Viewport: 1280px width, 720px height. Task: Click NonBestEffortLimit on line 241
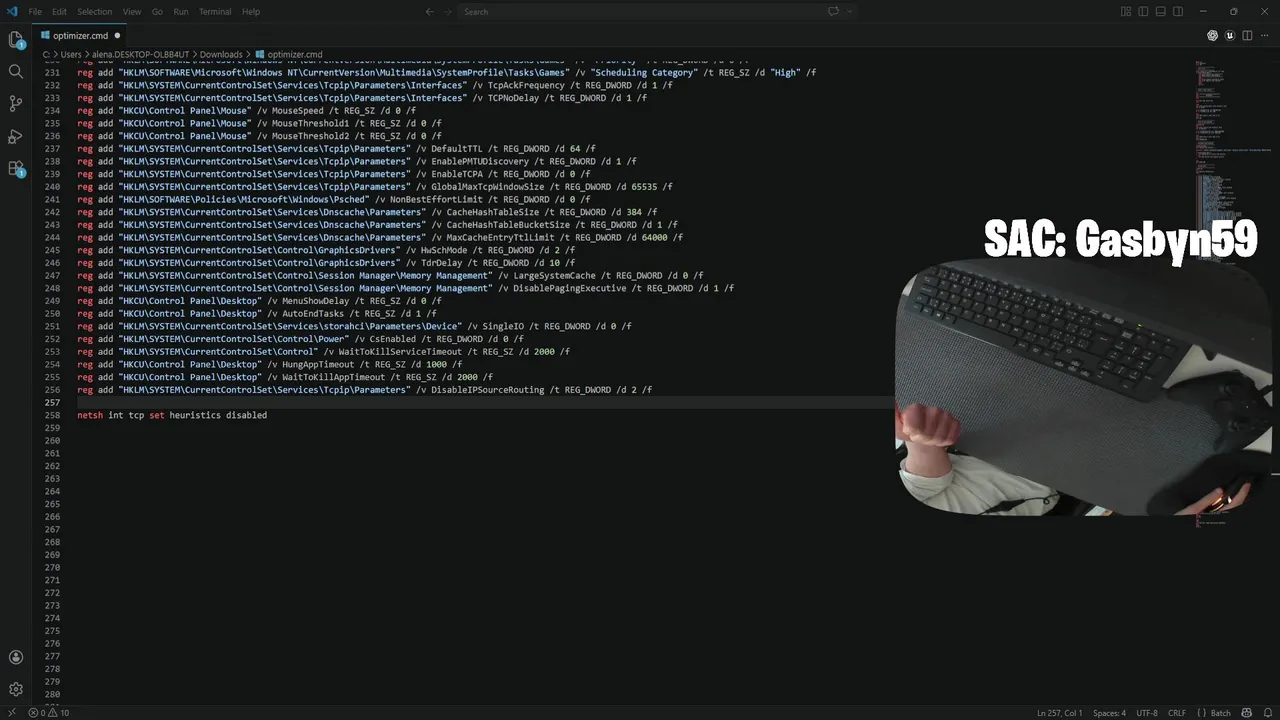coord(436,199)
